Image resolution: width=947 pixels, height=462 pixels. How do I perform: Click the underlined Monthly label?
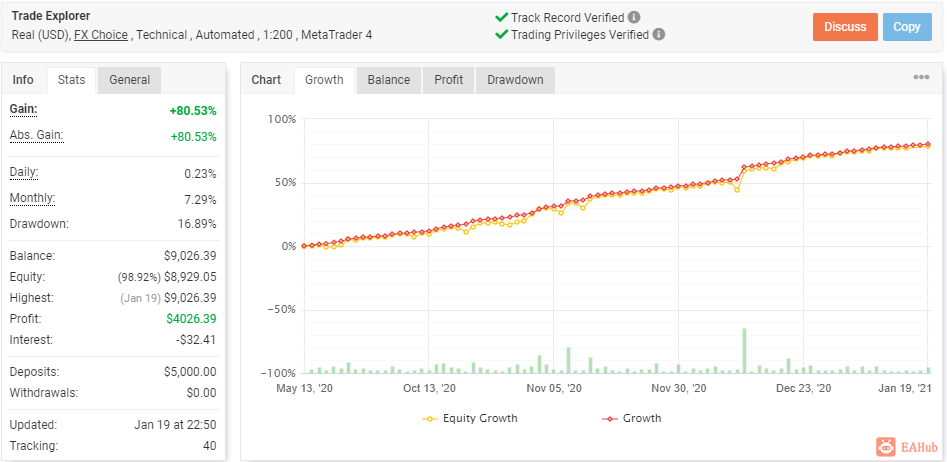[33, 198]
